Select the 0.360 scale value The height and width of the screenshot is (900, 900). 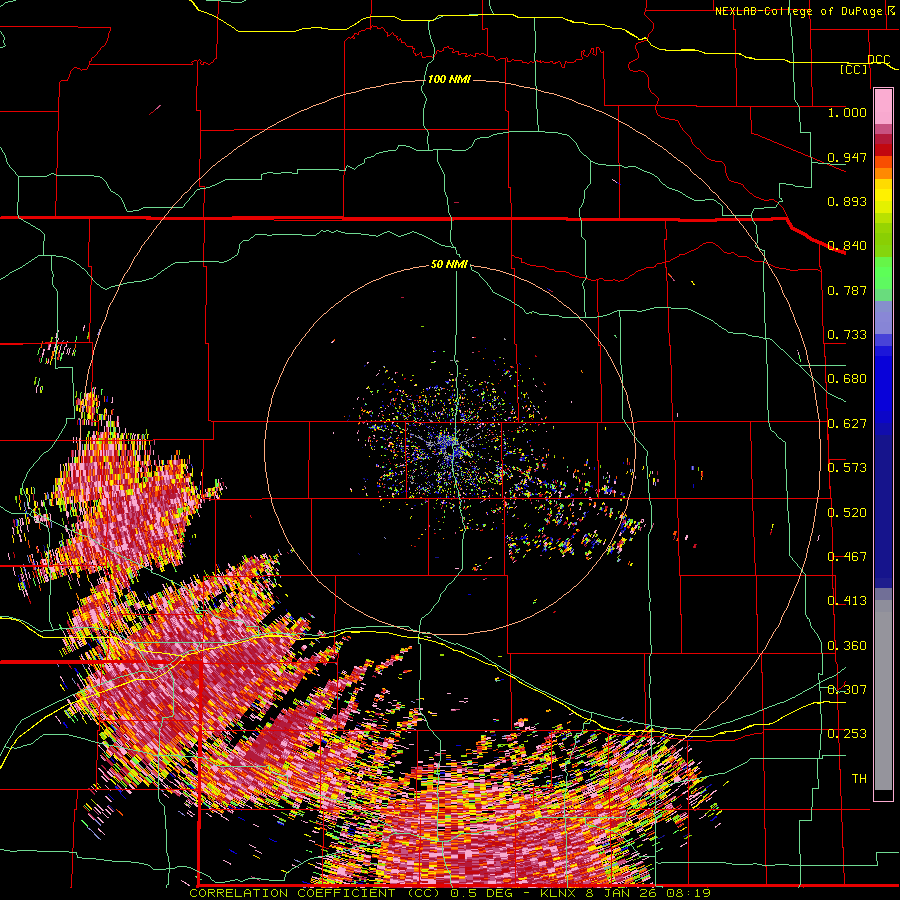[x=847, y=646]
